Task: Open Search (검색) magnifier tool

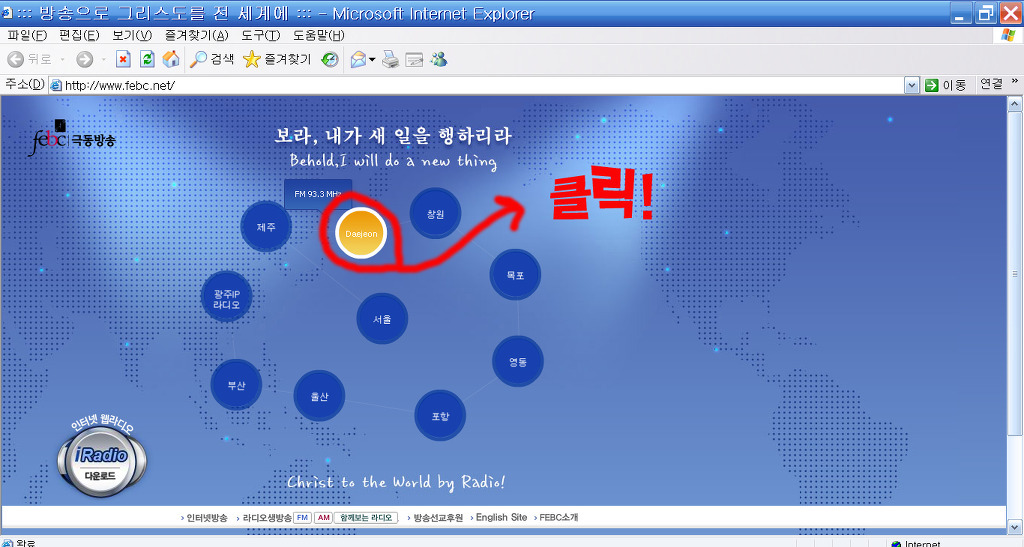Action: click(x=212, y=59)
